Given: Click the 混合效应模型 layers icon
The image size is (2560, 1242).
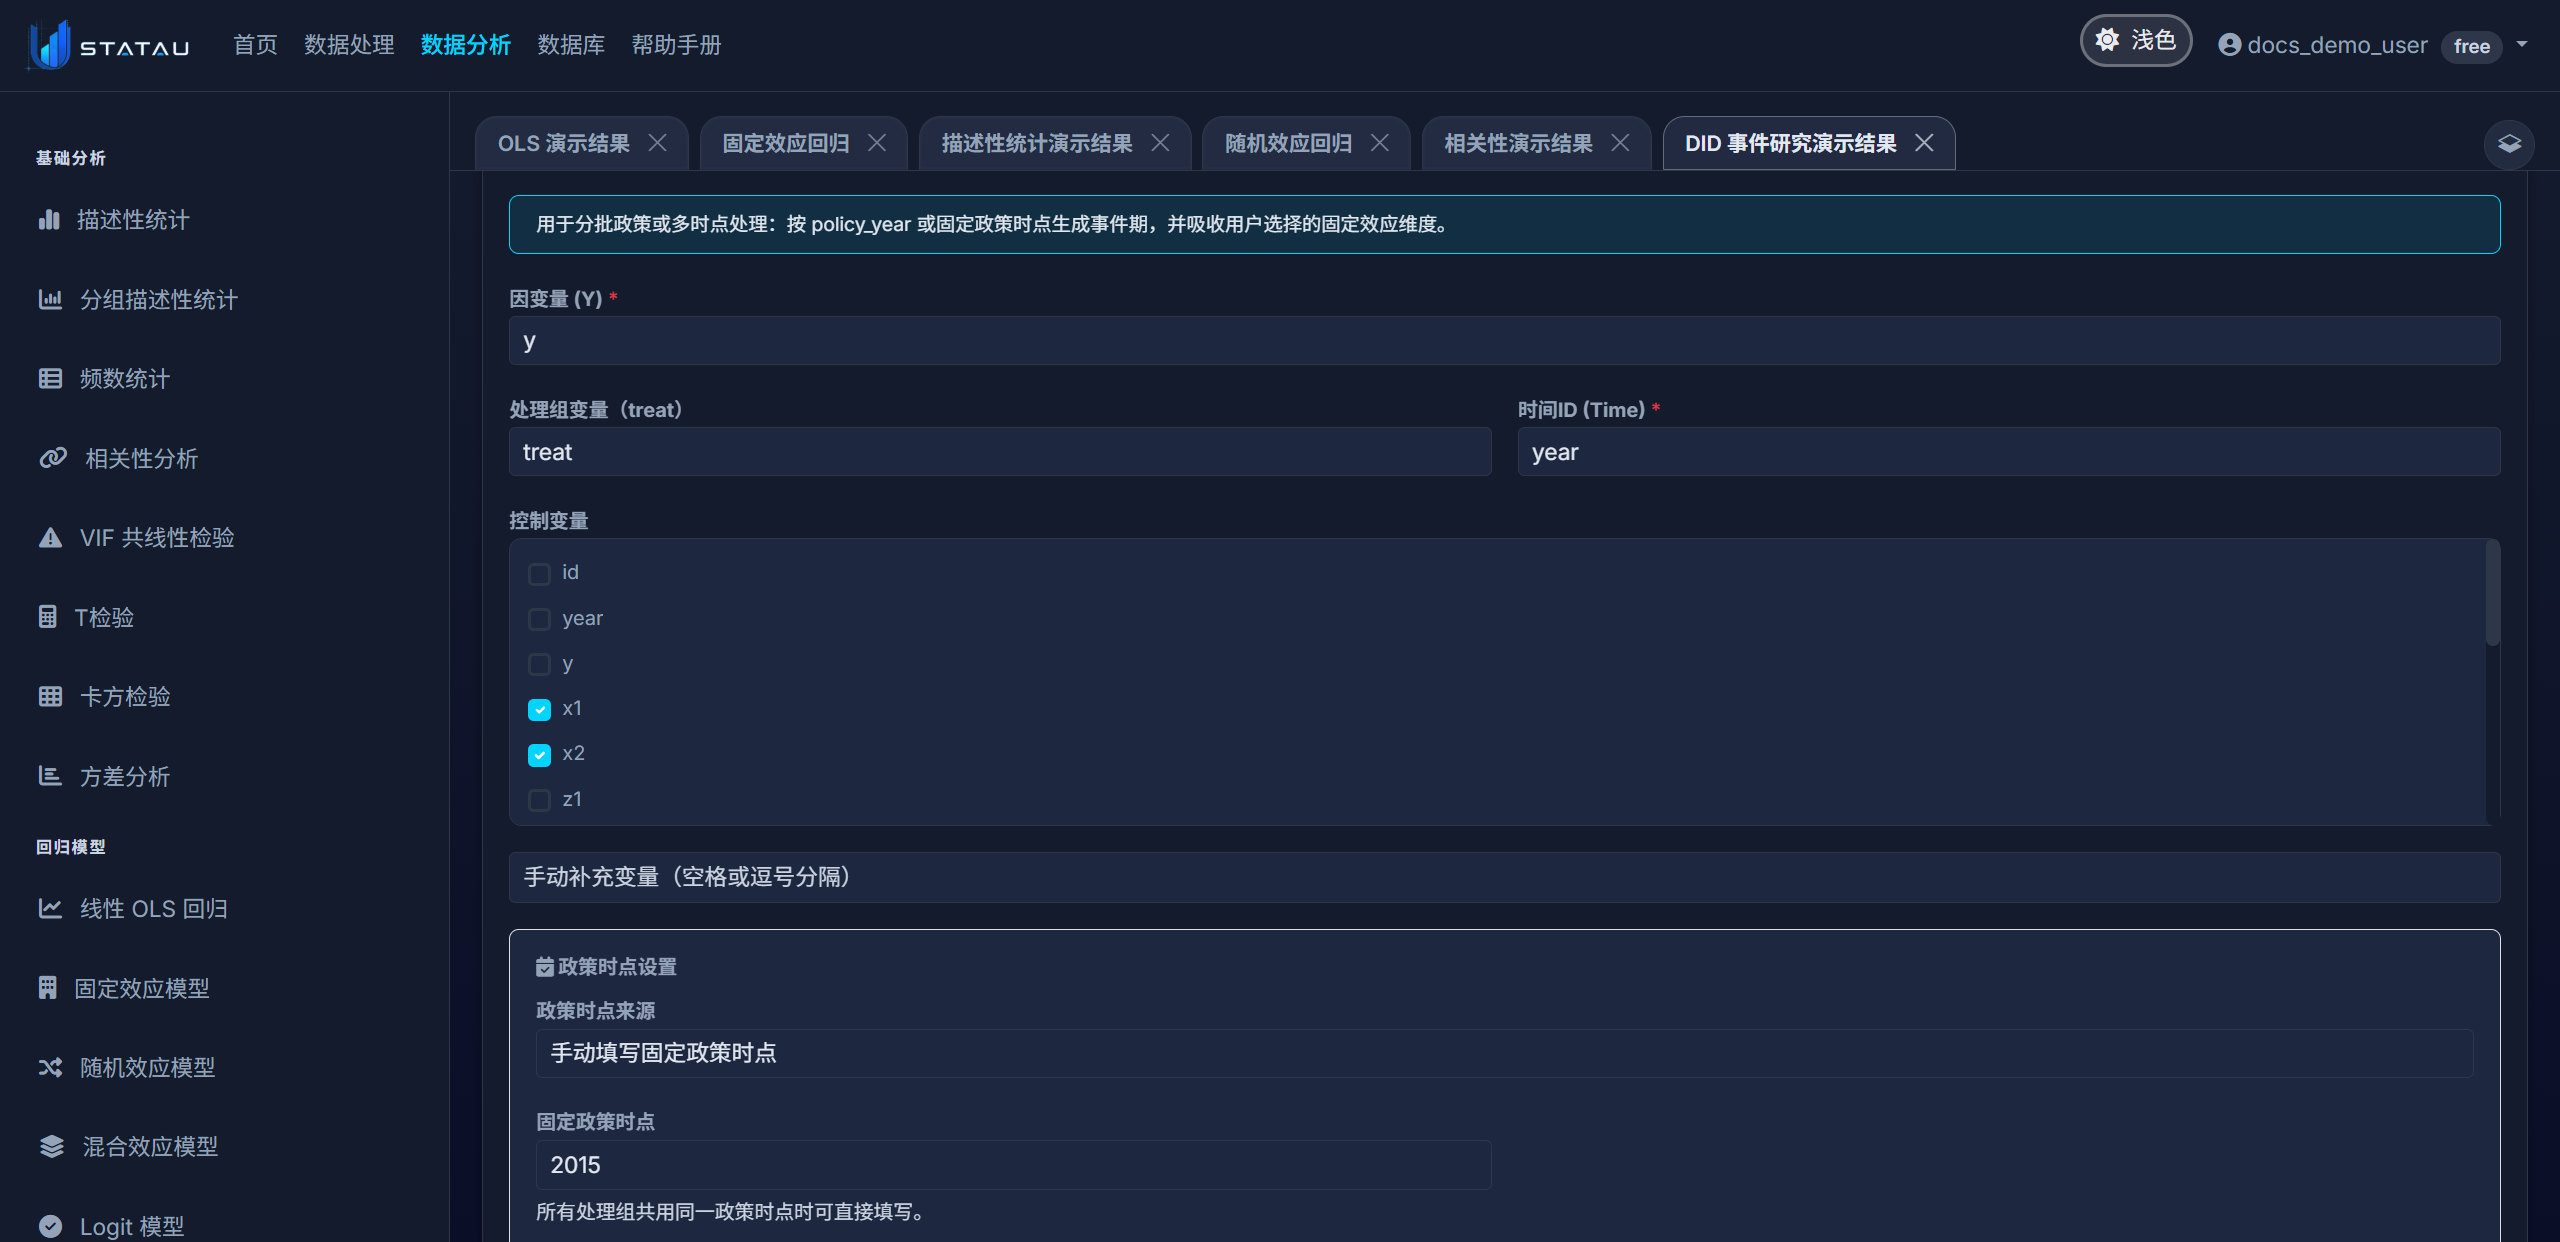Looking at the screenshot, I should click(52, 1146).
